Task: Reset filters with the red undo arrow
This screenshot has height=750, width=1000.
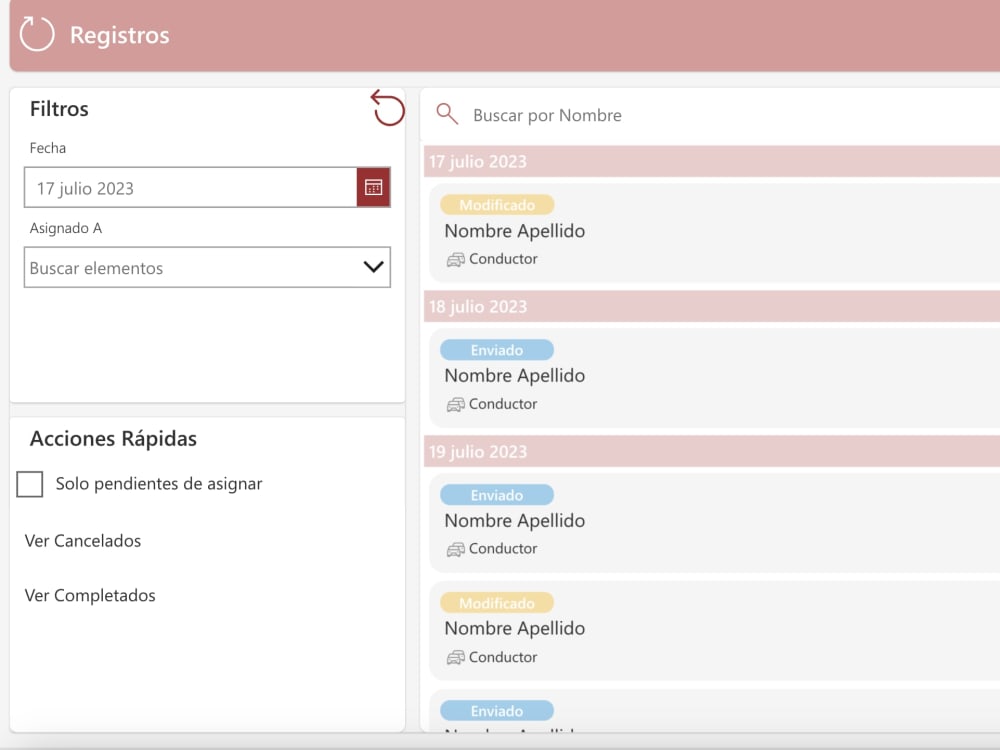Action: (x=387, y=108)
